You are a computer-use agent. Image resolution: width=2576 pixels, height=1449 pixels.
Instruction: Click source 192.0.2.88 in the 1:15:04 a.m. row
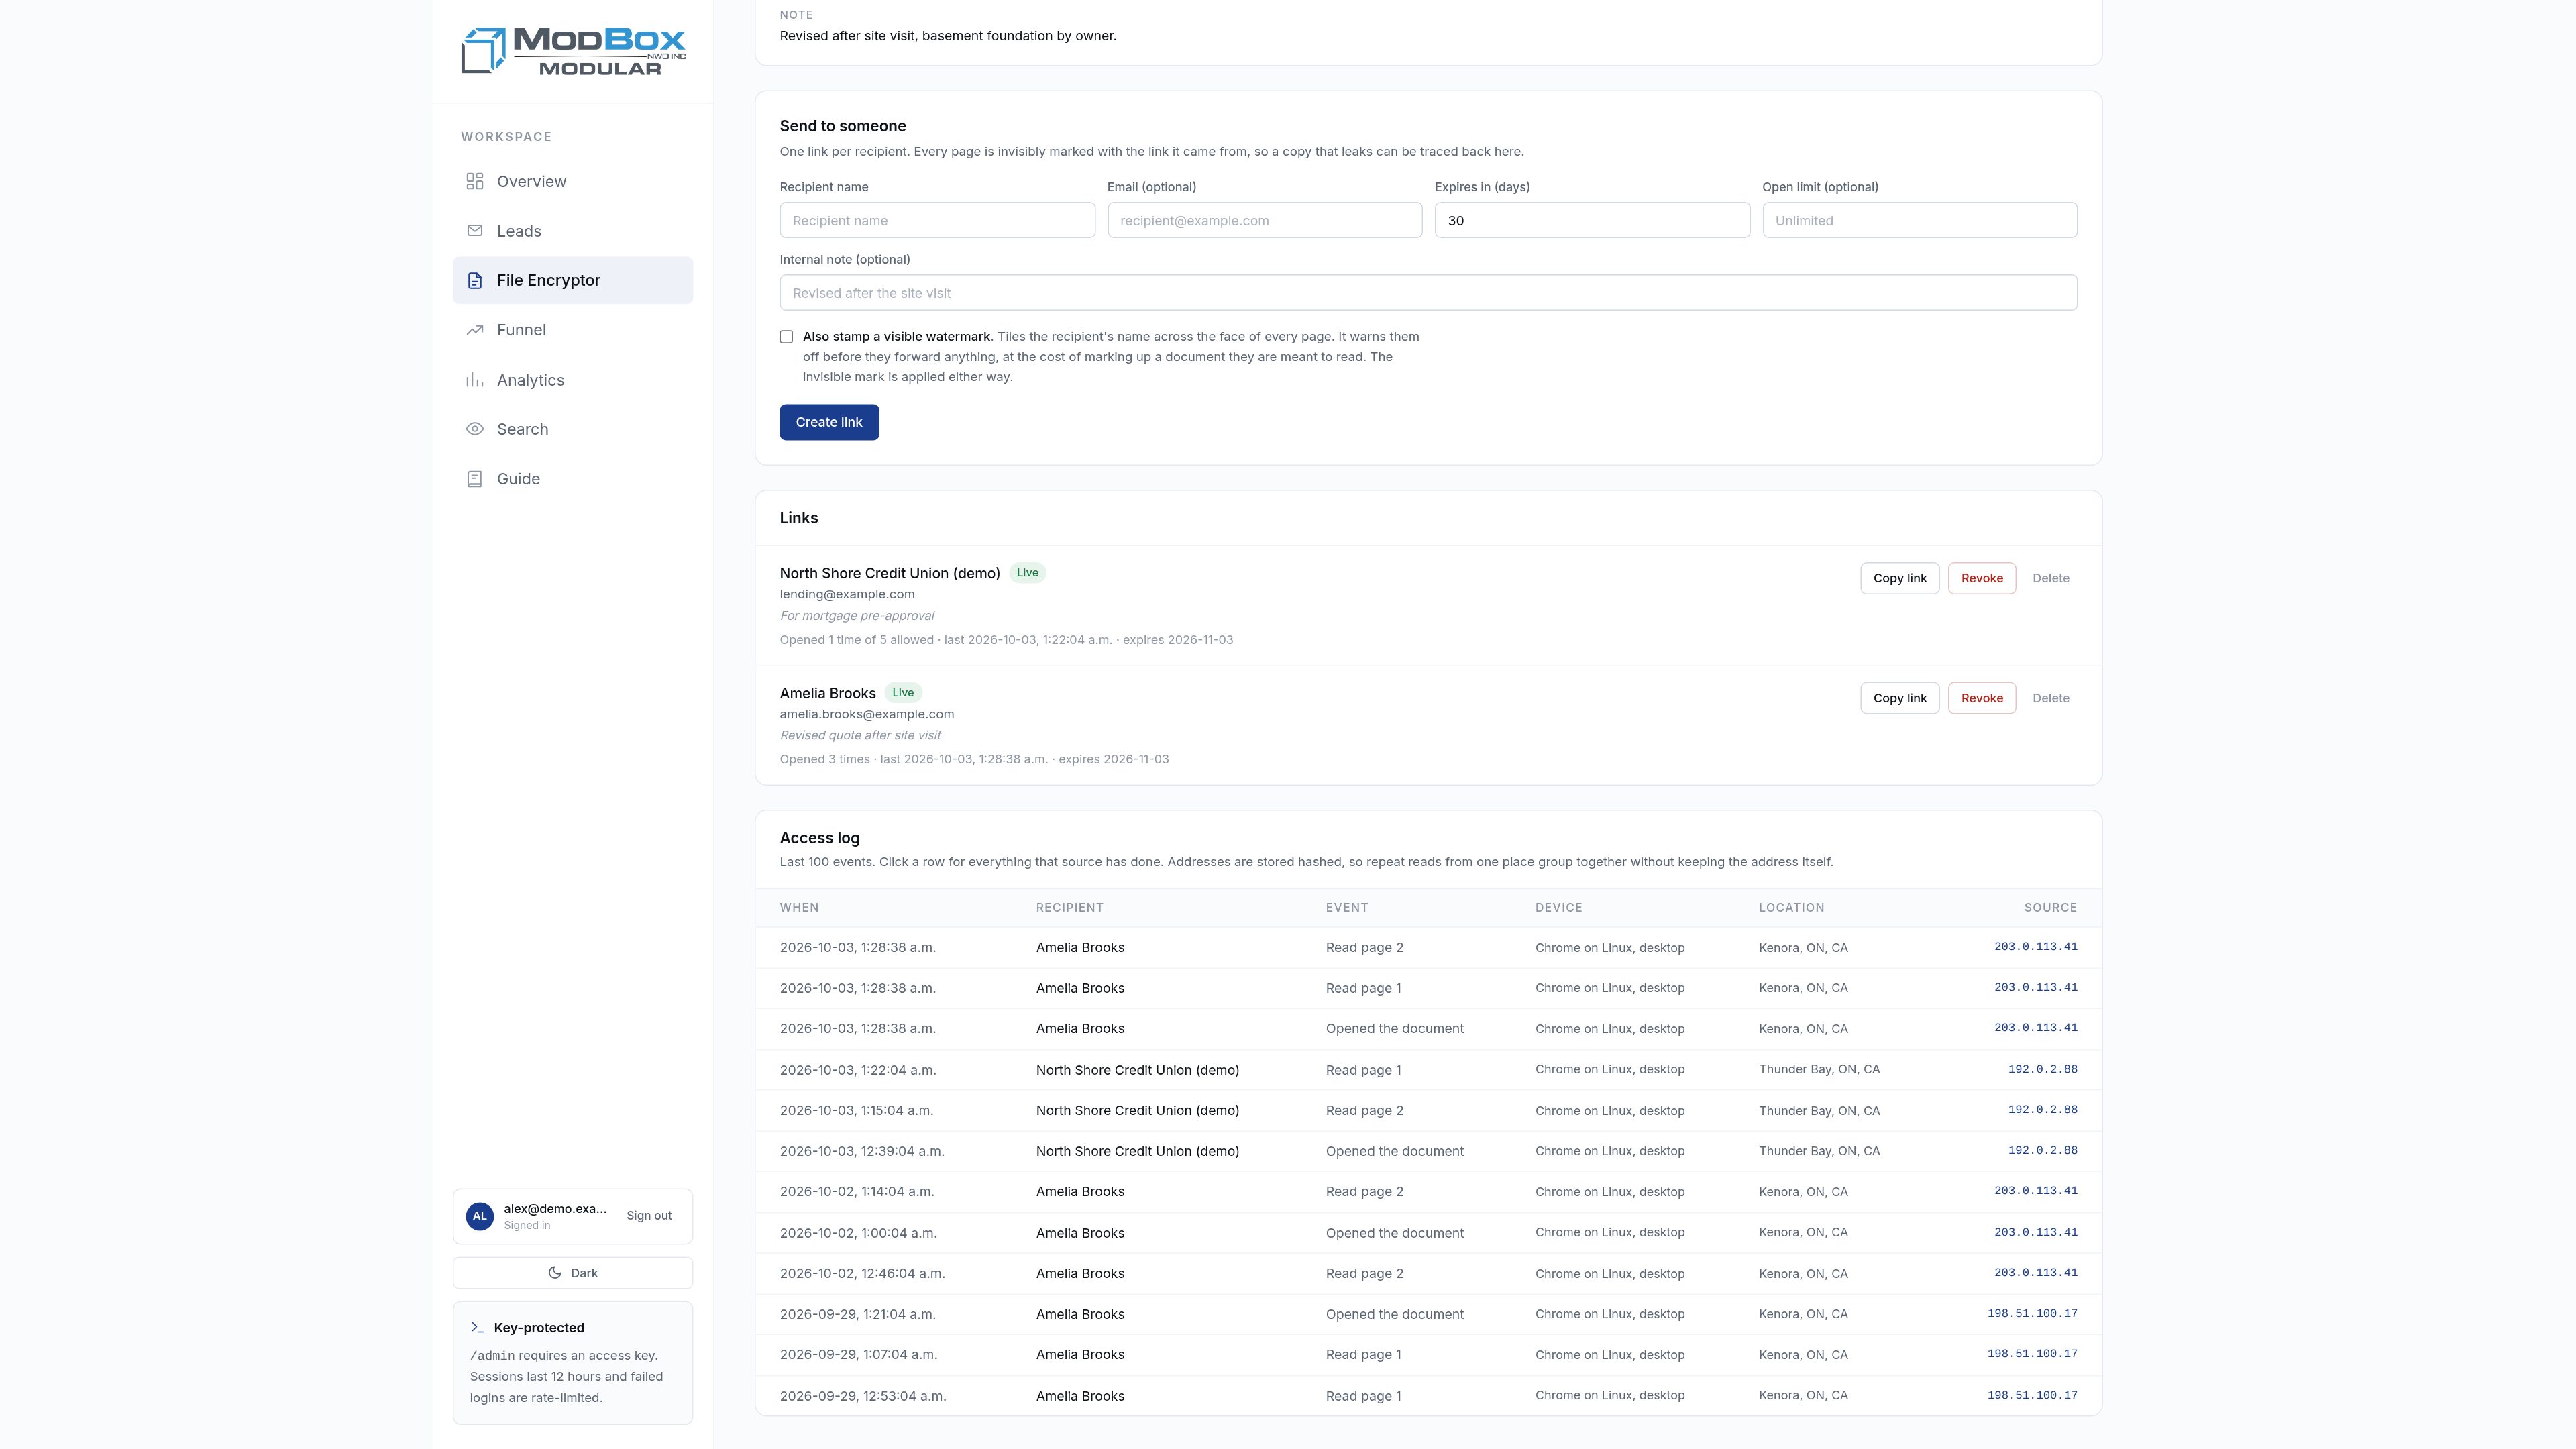pyautogui.click(x=2042, y=1110)
